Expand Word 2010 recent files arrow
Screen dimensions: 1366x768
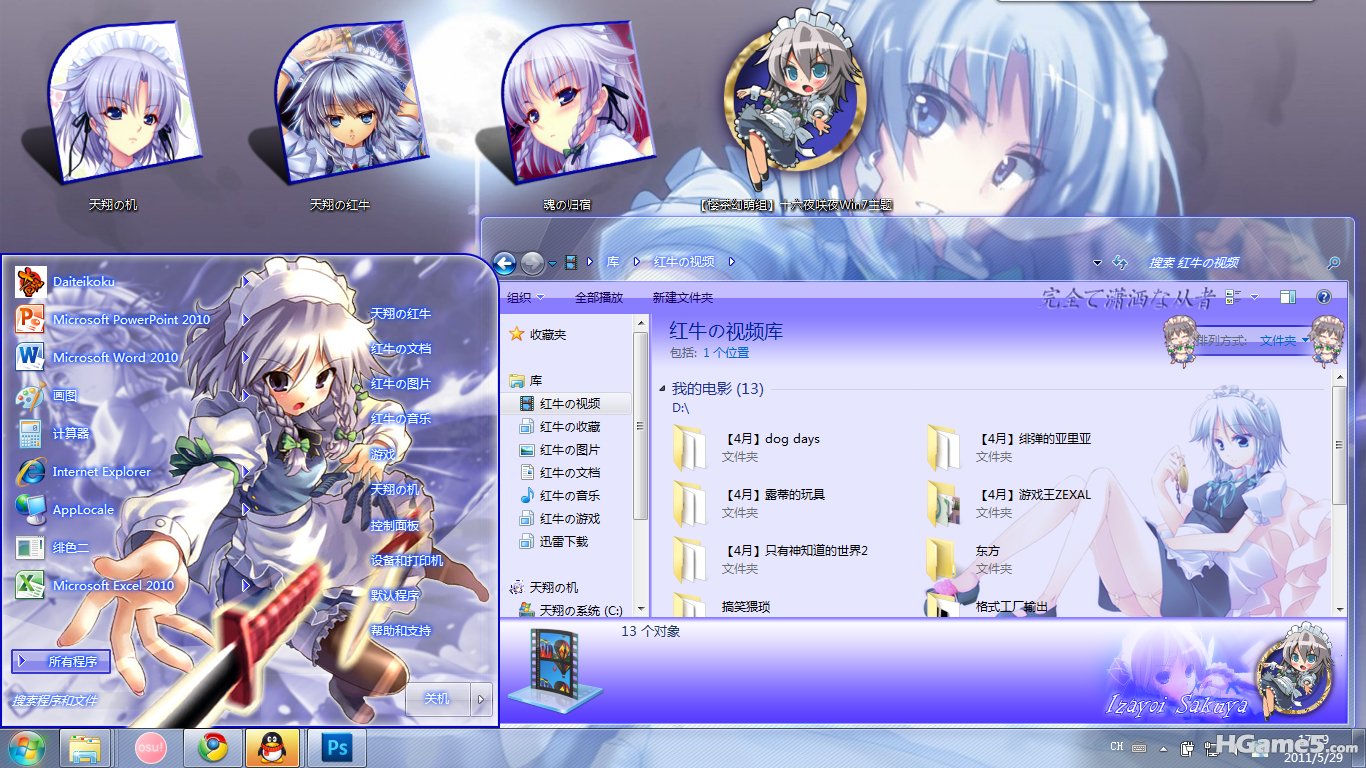pyautogui.click(x=246, y=358)
